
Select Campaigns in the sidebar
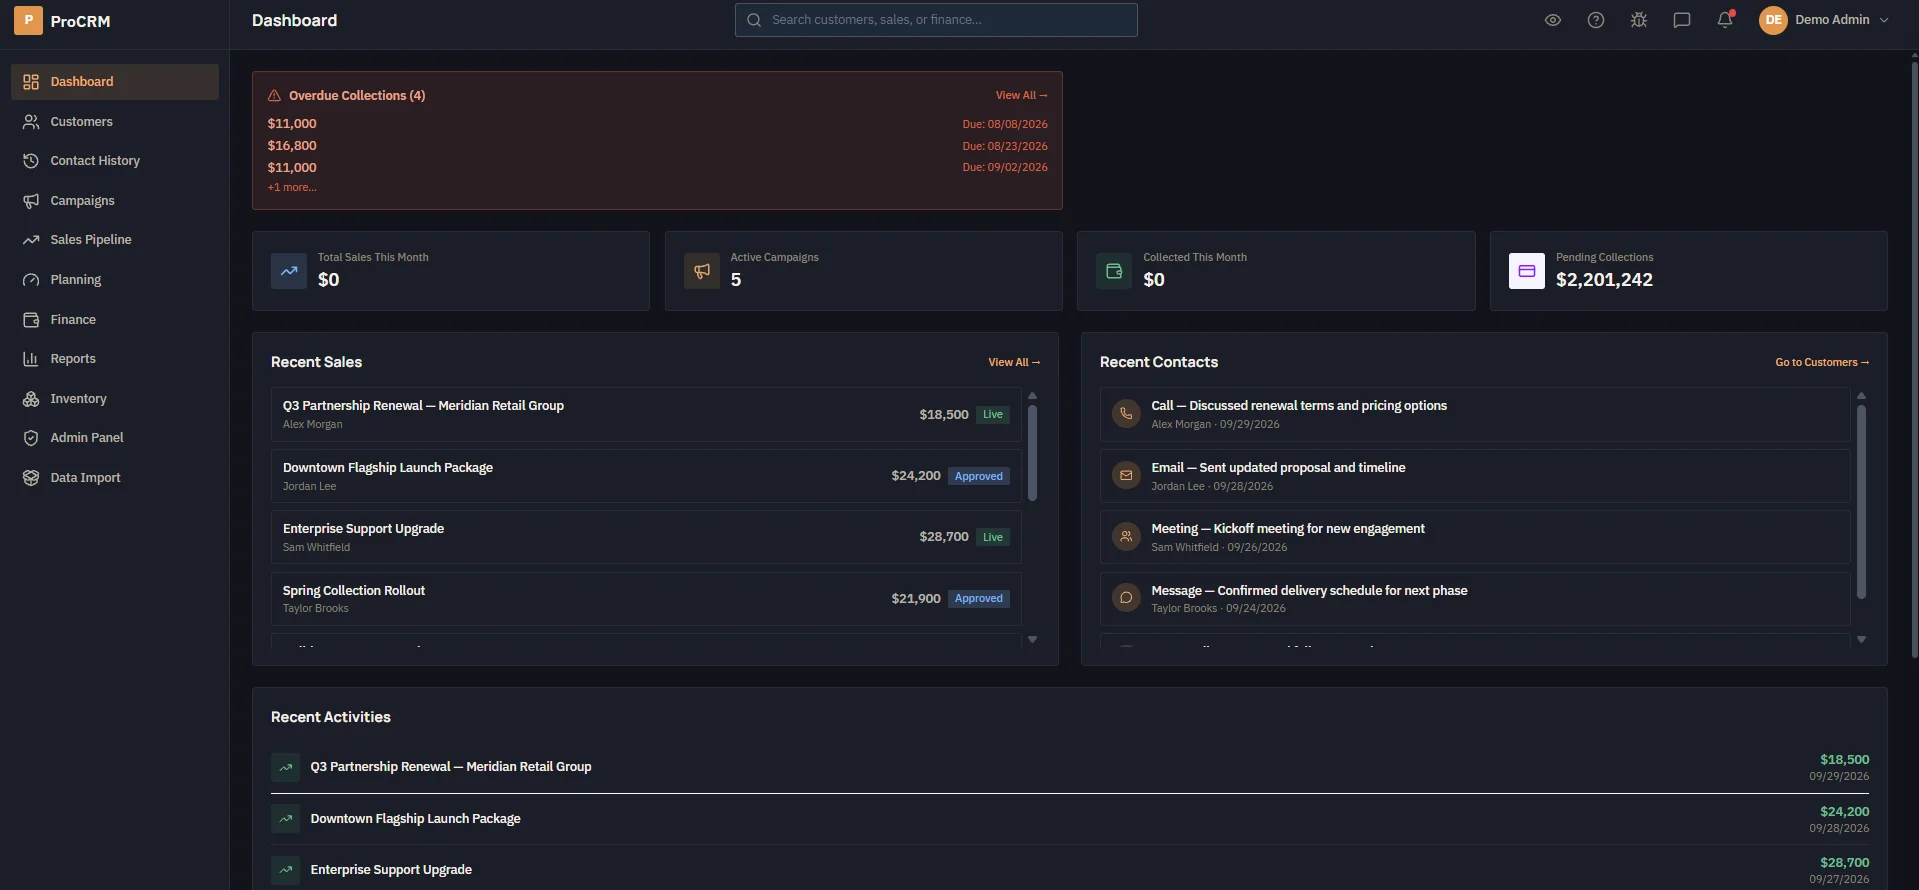click(115, 201)
